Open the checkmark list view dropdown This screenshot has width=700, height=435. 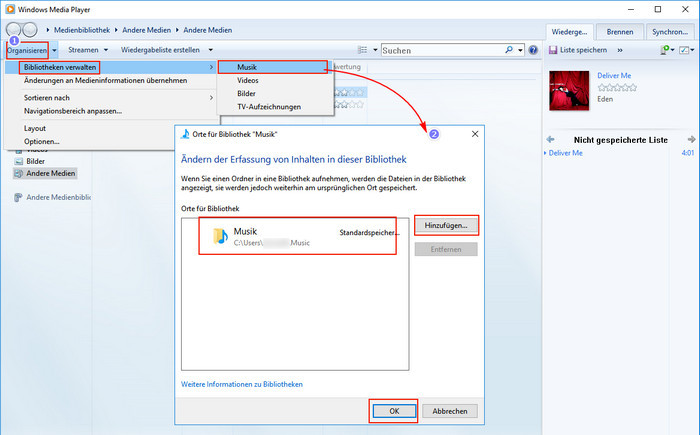pyautogui.click(x=686, y=50)
